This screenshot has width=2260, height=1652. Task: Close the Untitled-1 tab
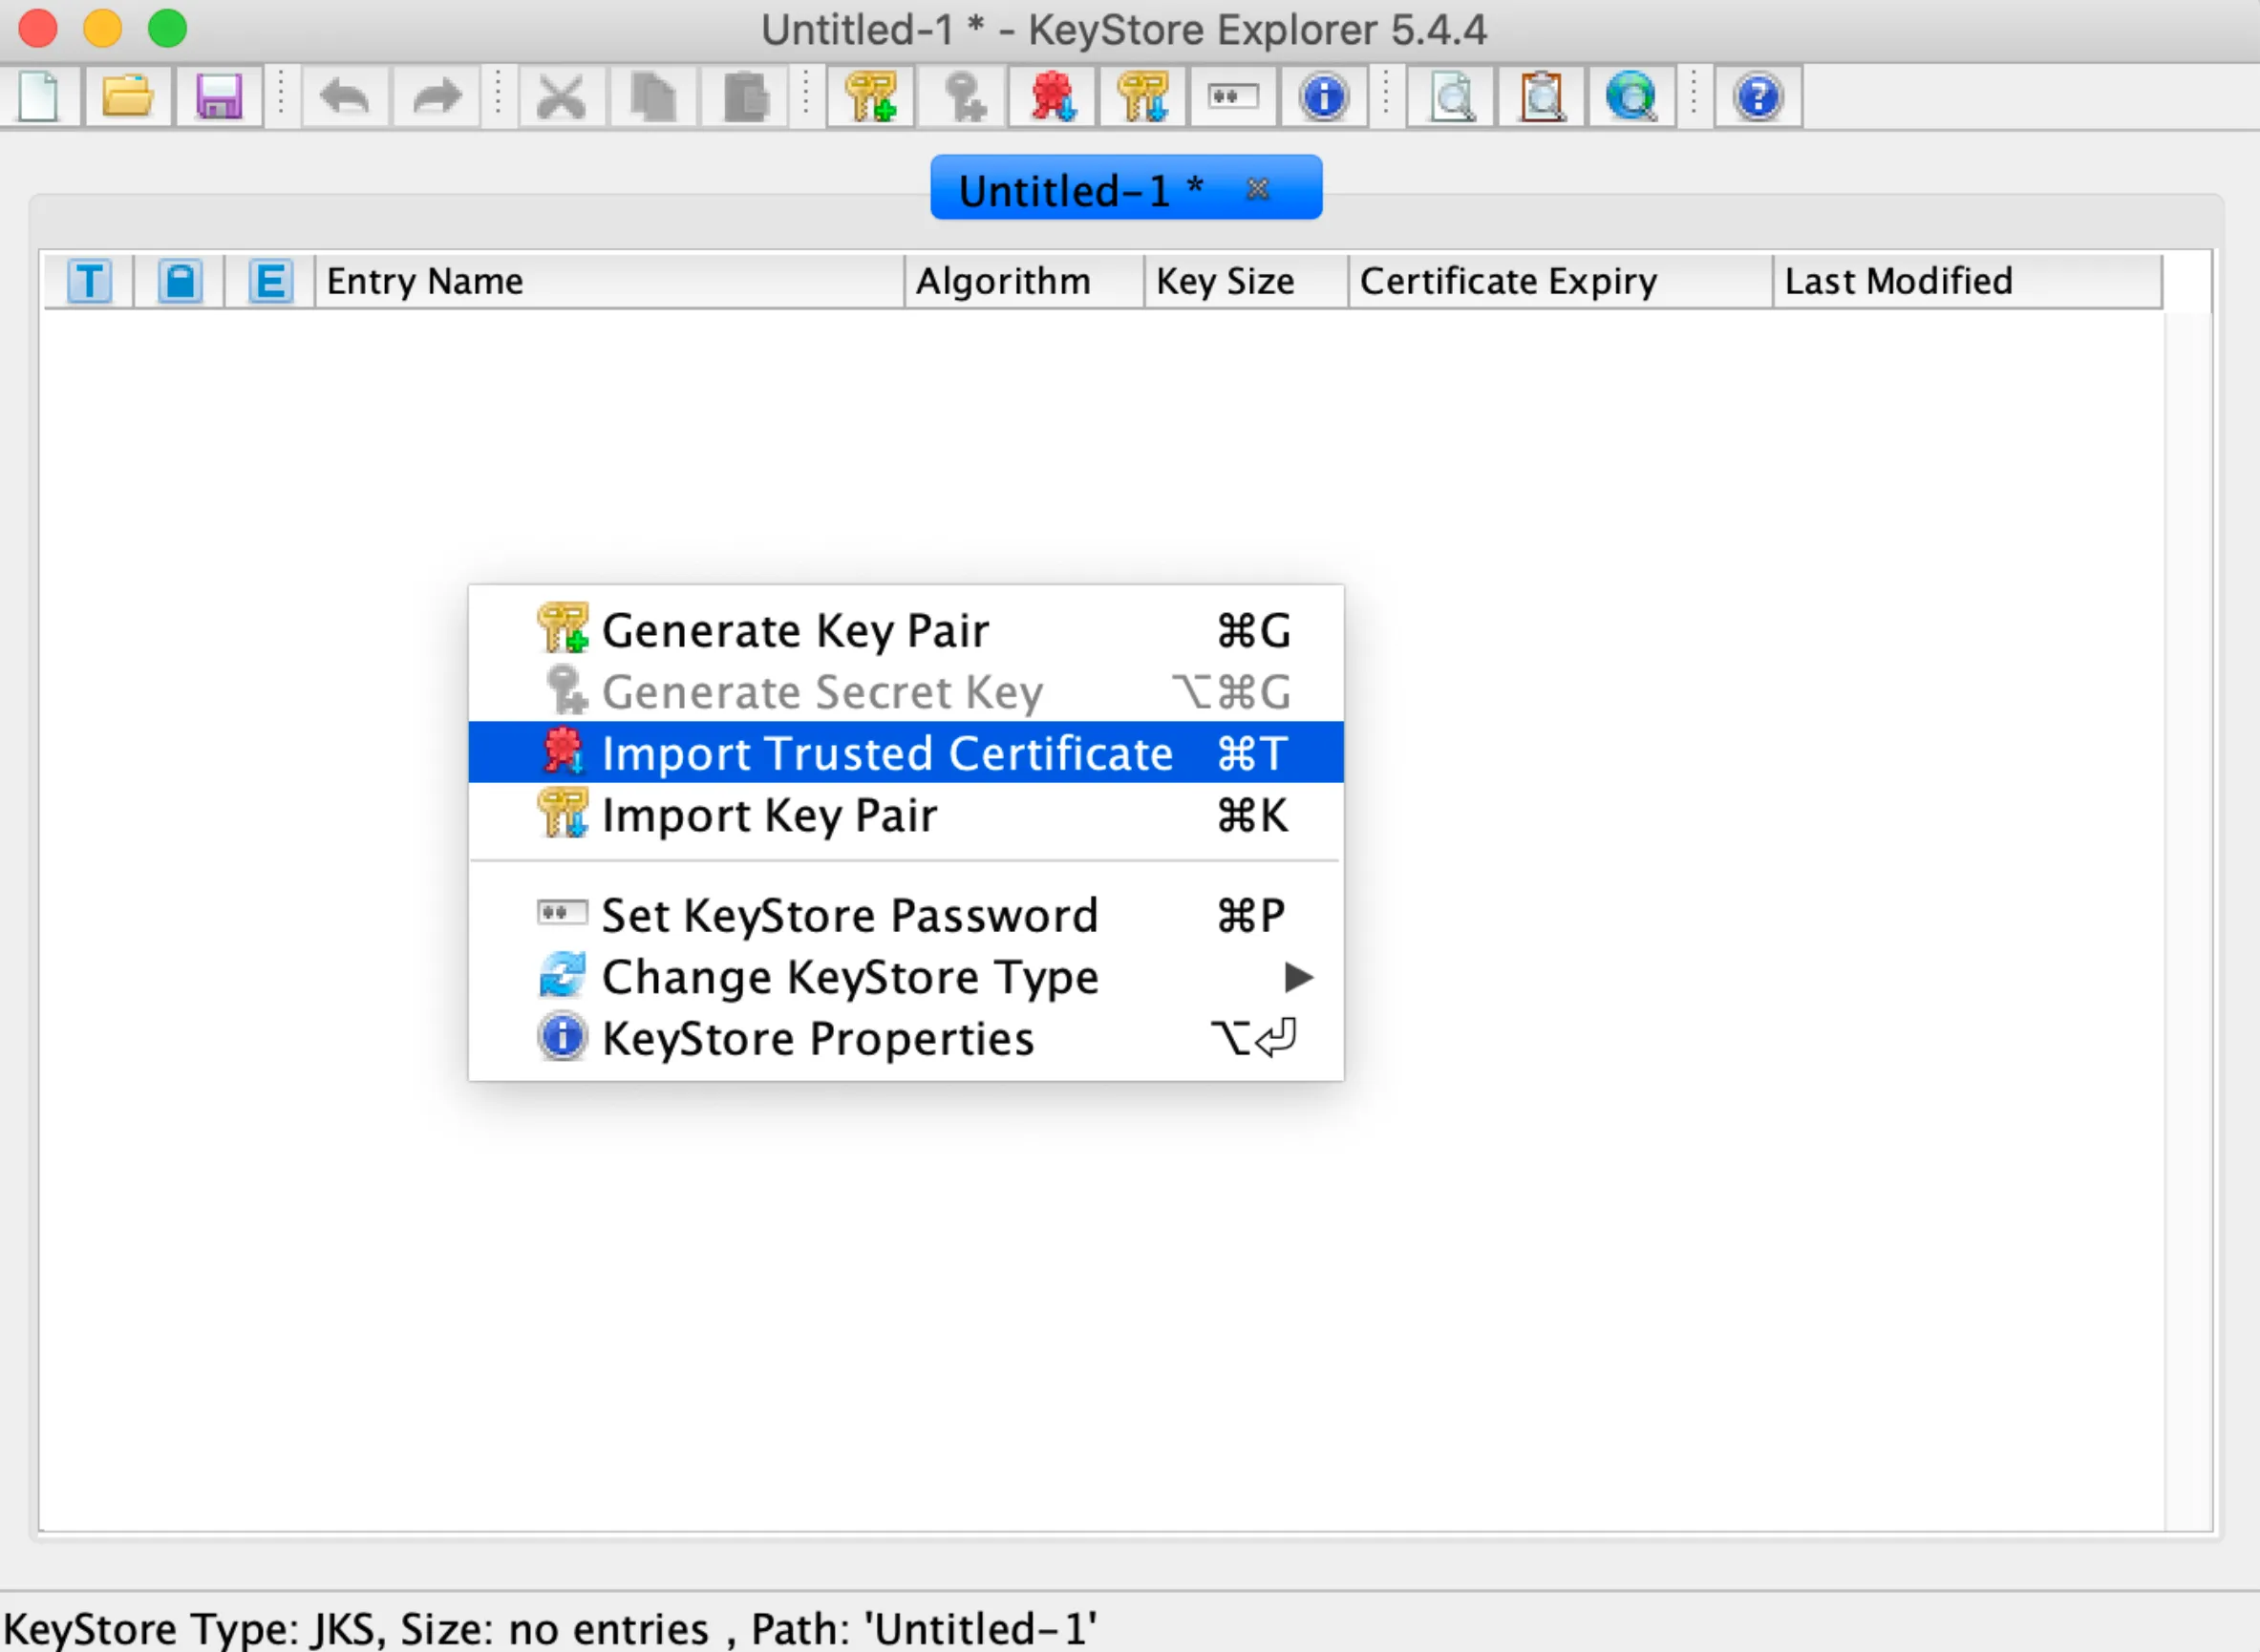pyautogui.click(x=1258, y=188)
